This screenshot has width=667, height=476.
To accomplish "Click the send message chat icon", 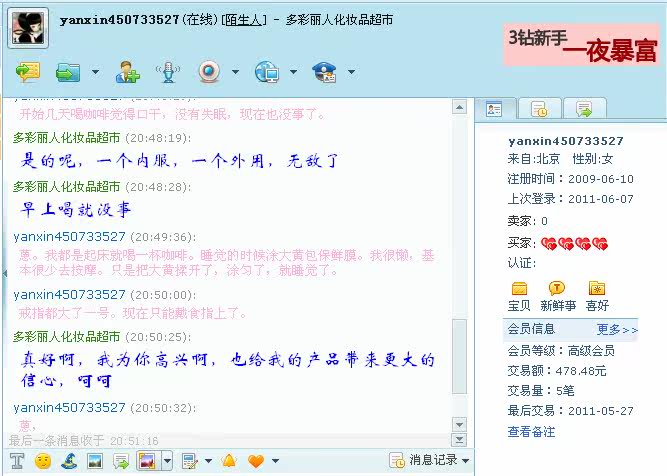I will pyautogui.click(x=28, y=71).
